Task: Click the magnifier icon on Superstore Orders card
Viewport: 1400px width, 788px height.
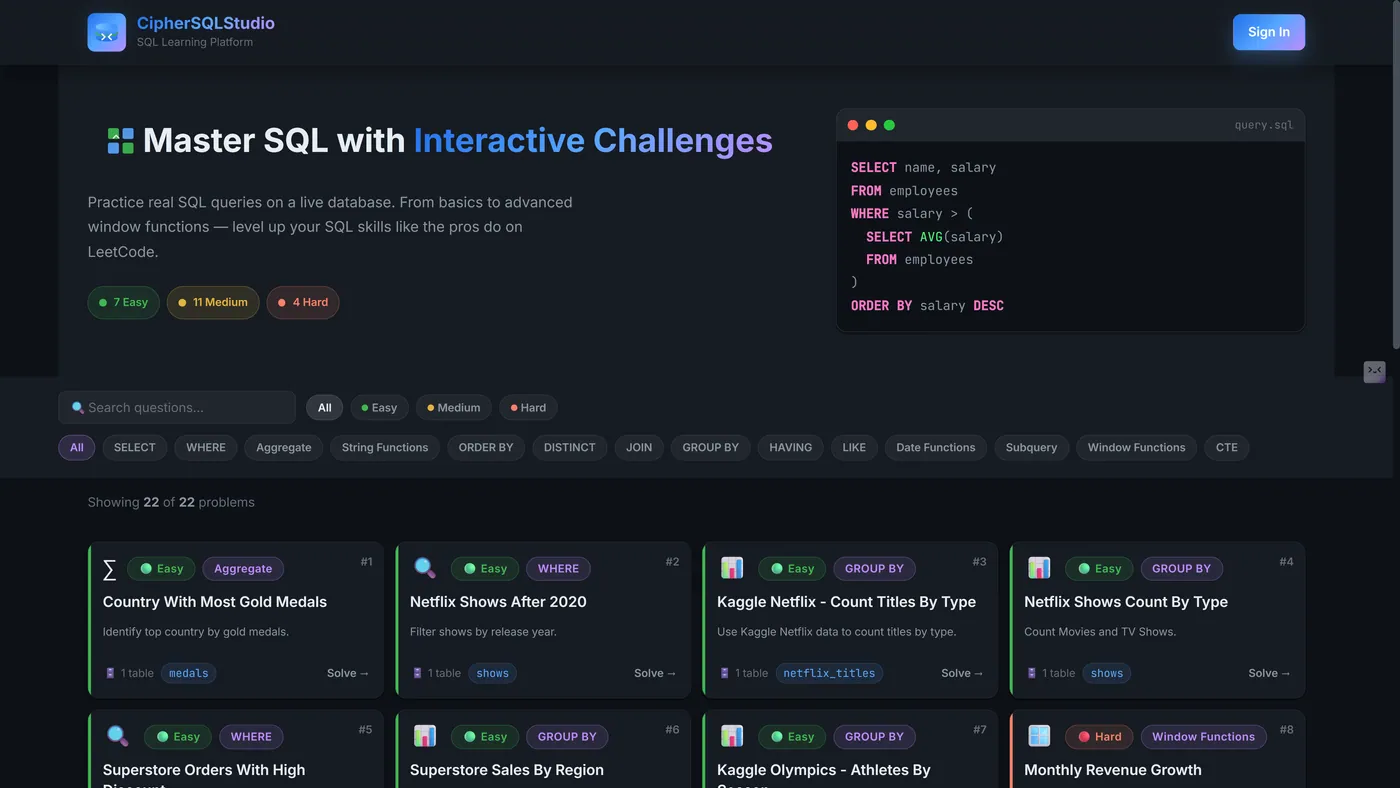Action: pos(118,736)
